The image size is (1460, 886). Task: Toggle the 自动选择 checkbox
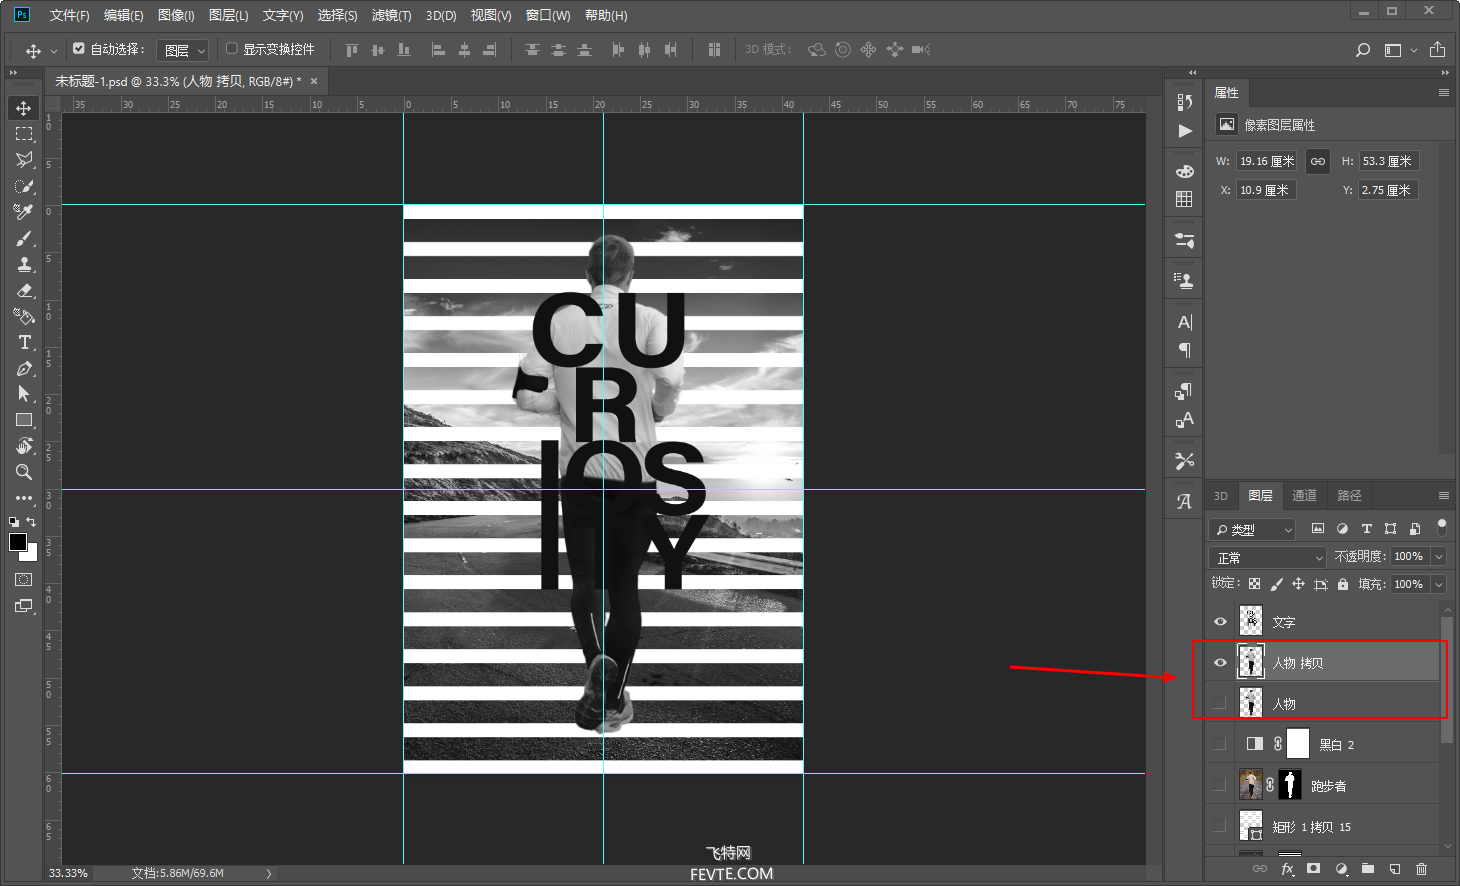tap(79, 48)
